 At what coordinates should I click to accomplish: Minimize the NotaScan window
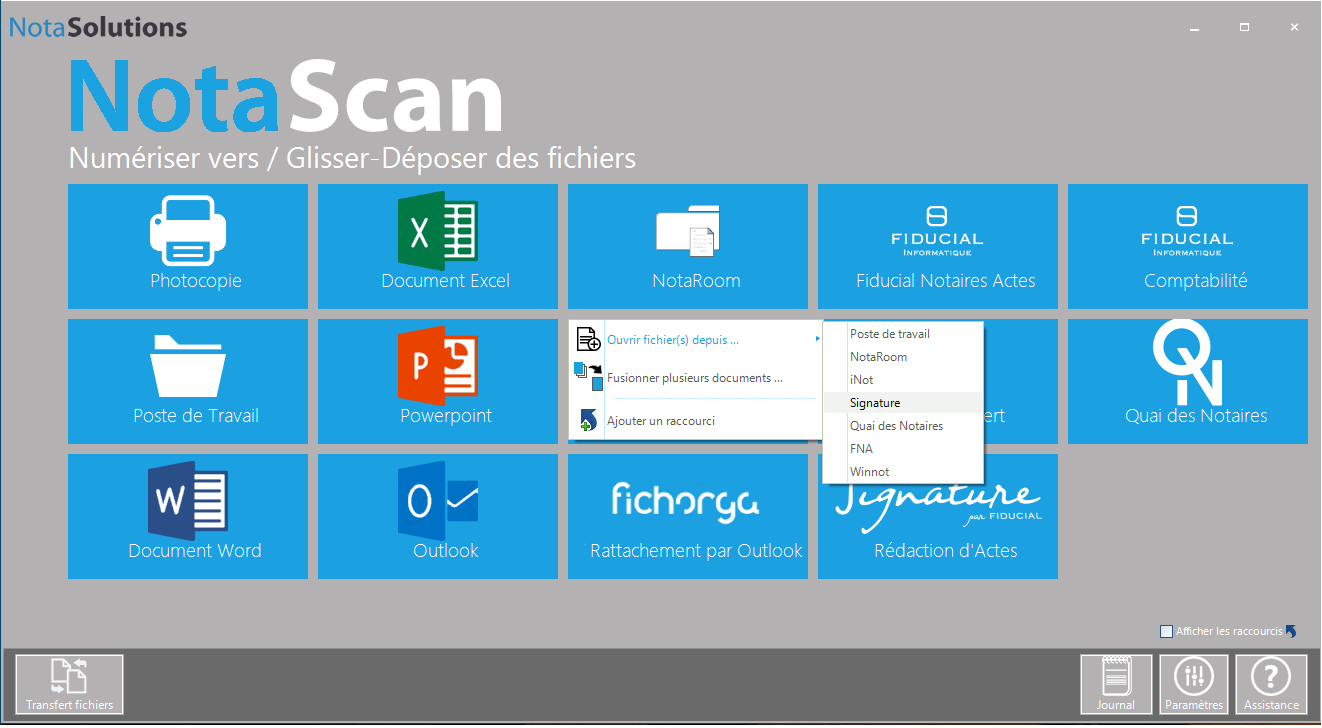[x=1195, y=27]
